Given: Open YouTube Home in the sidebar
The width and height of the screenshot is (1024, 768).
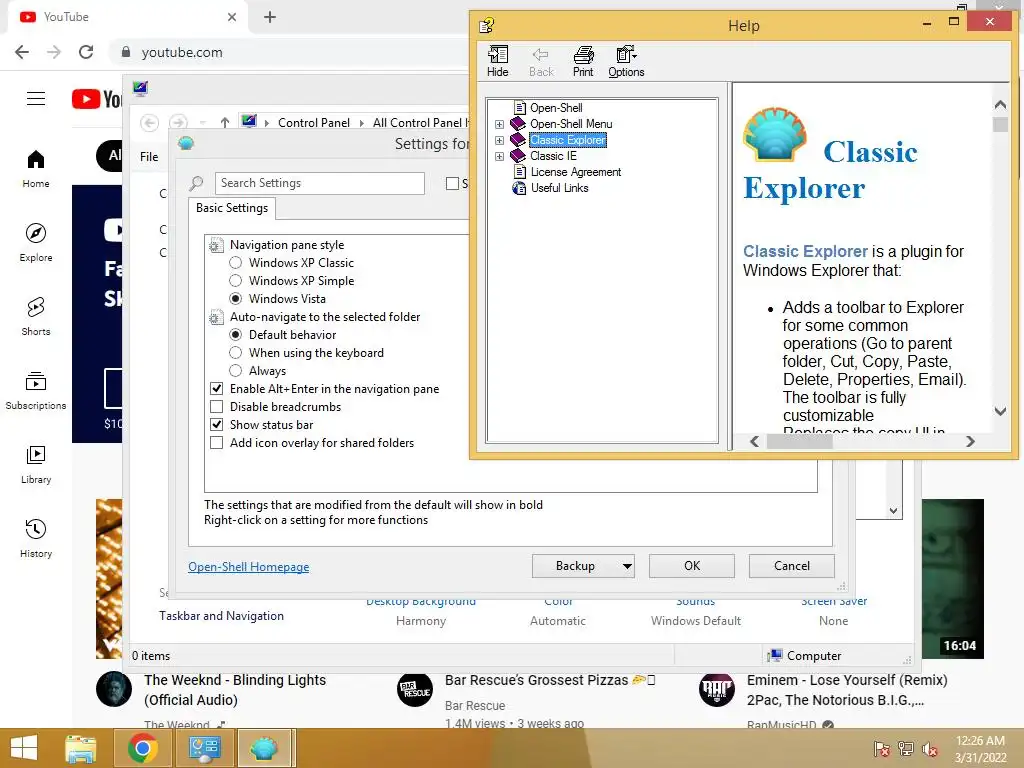Looking at the screenshot, I should point(36,168).
